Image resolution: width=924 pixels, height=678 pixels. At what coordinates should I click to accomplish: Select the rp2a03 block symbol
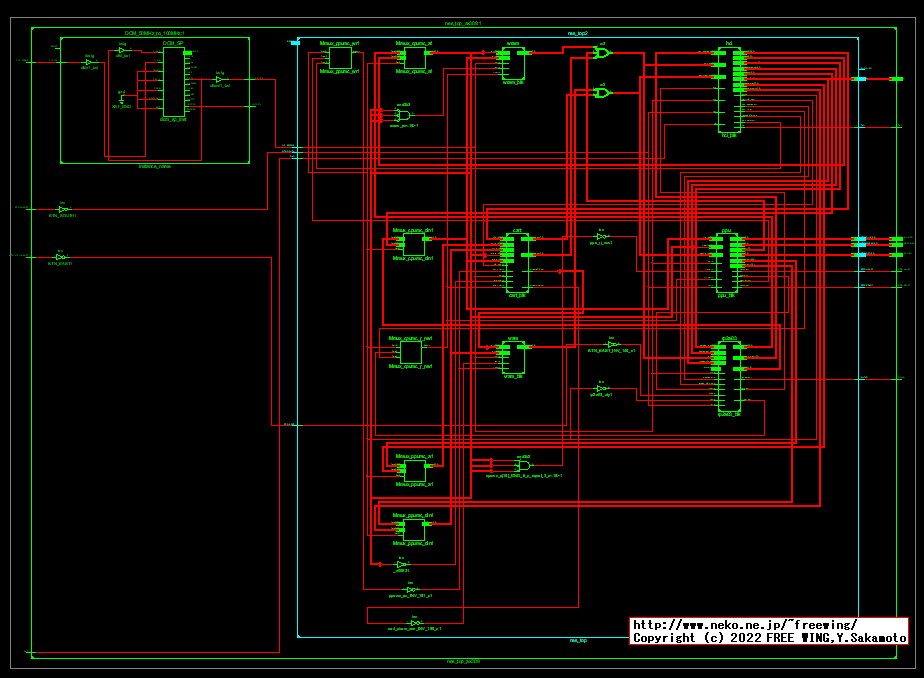tap(729, 375)
